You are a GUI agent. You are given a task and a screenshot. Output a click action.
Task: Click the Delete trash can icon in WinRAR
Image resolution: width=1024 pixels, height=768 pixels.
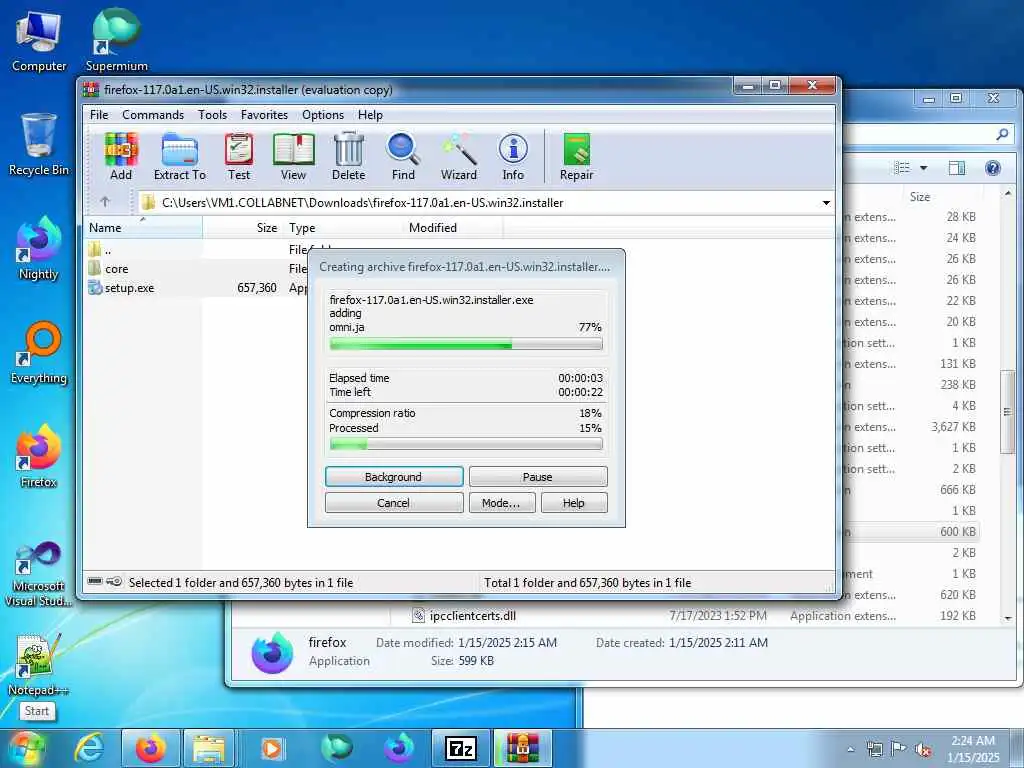(349, 157)
